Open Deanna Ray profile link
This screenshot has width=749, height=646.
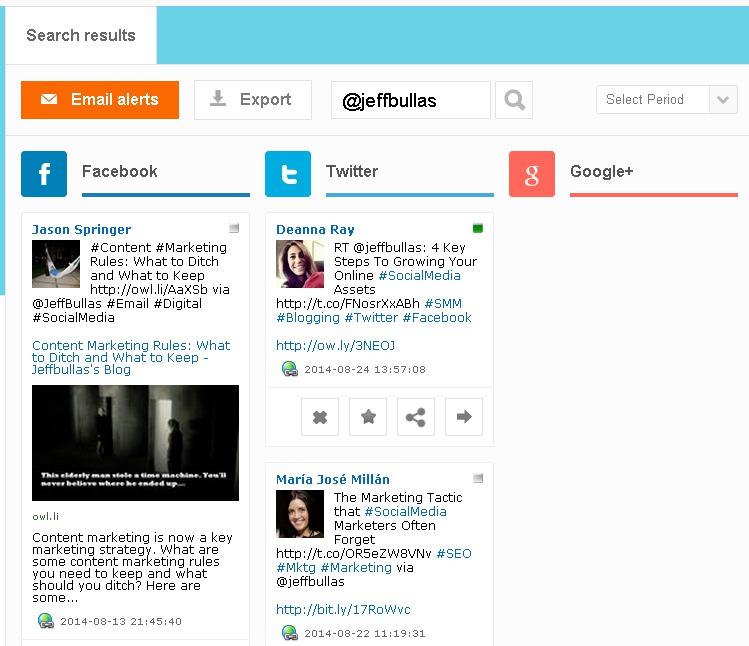click(x=315, y=229)
